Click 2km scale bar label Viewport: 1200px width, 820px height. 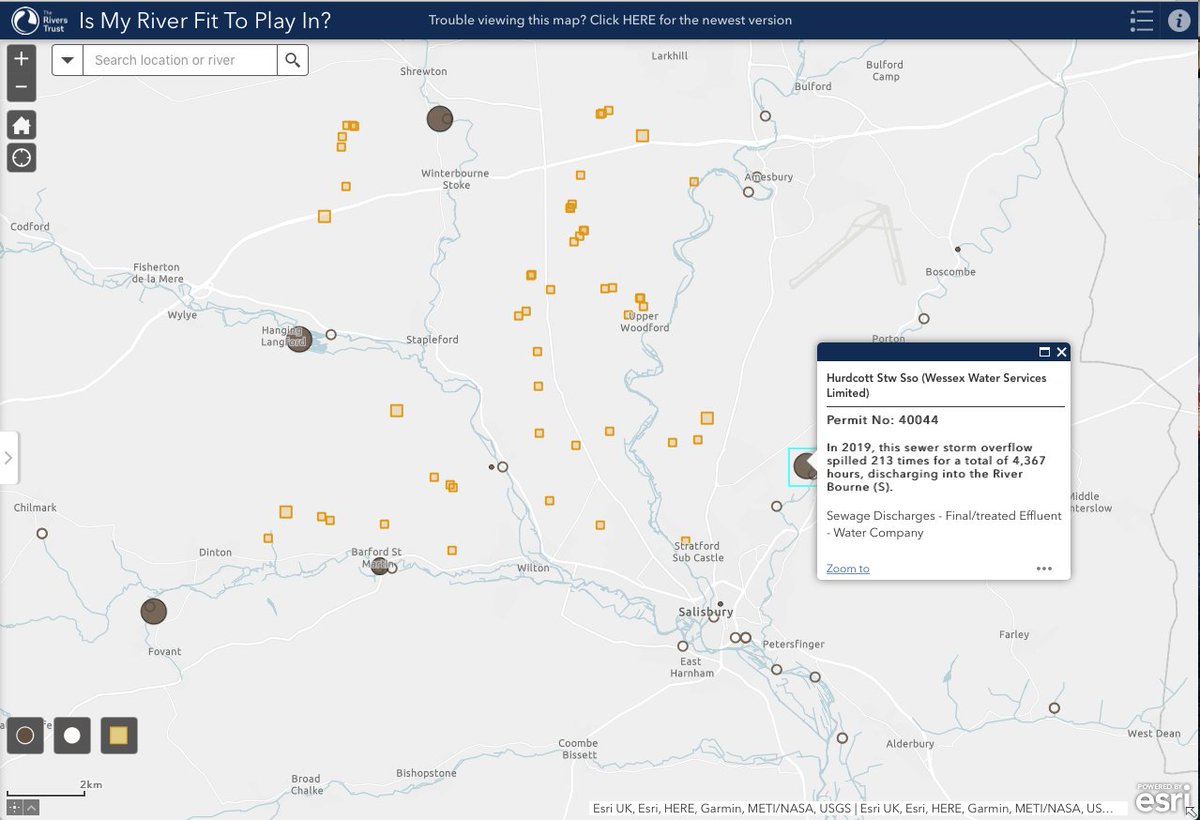coord(92,785)
